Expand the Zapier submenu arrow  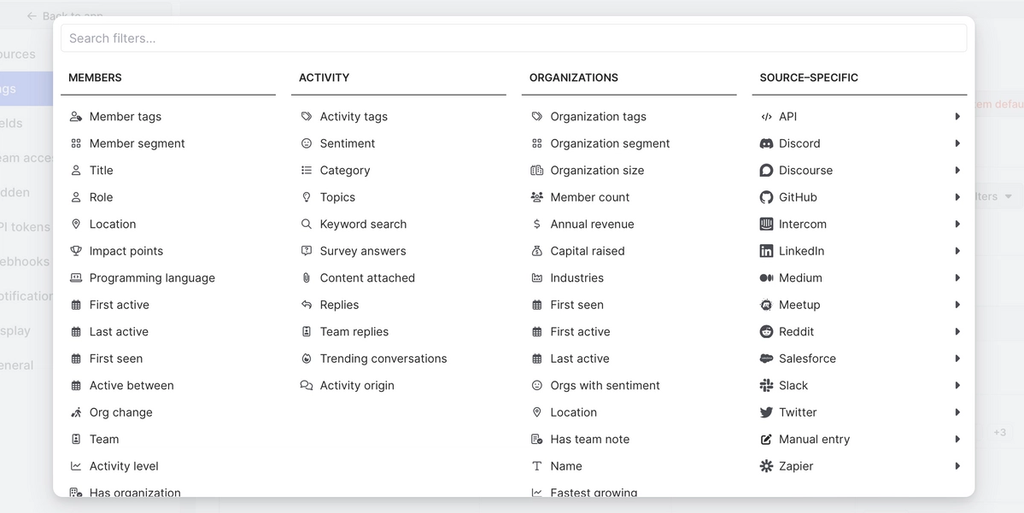click(957, 467)
